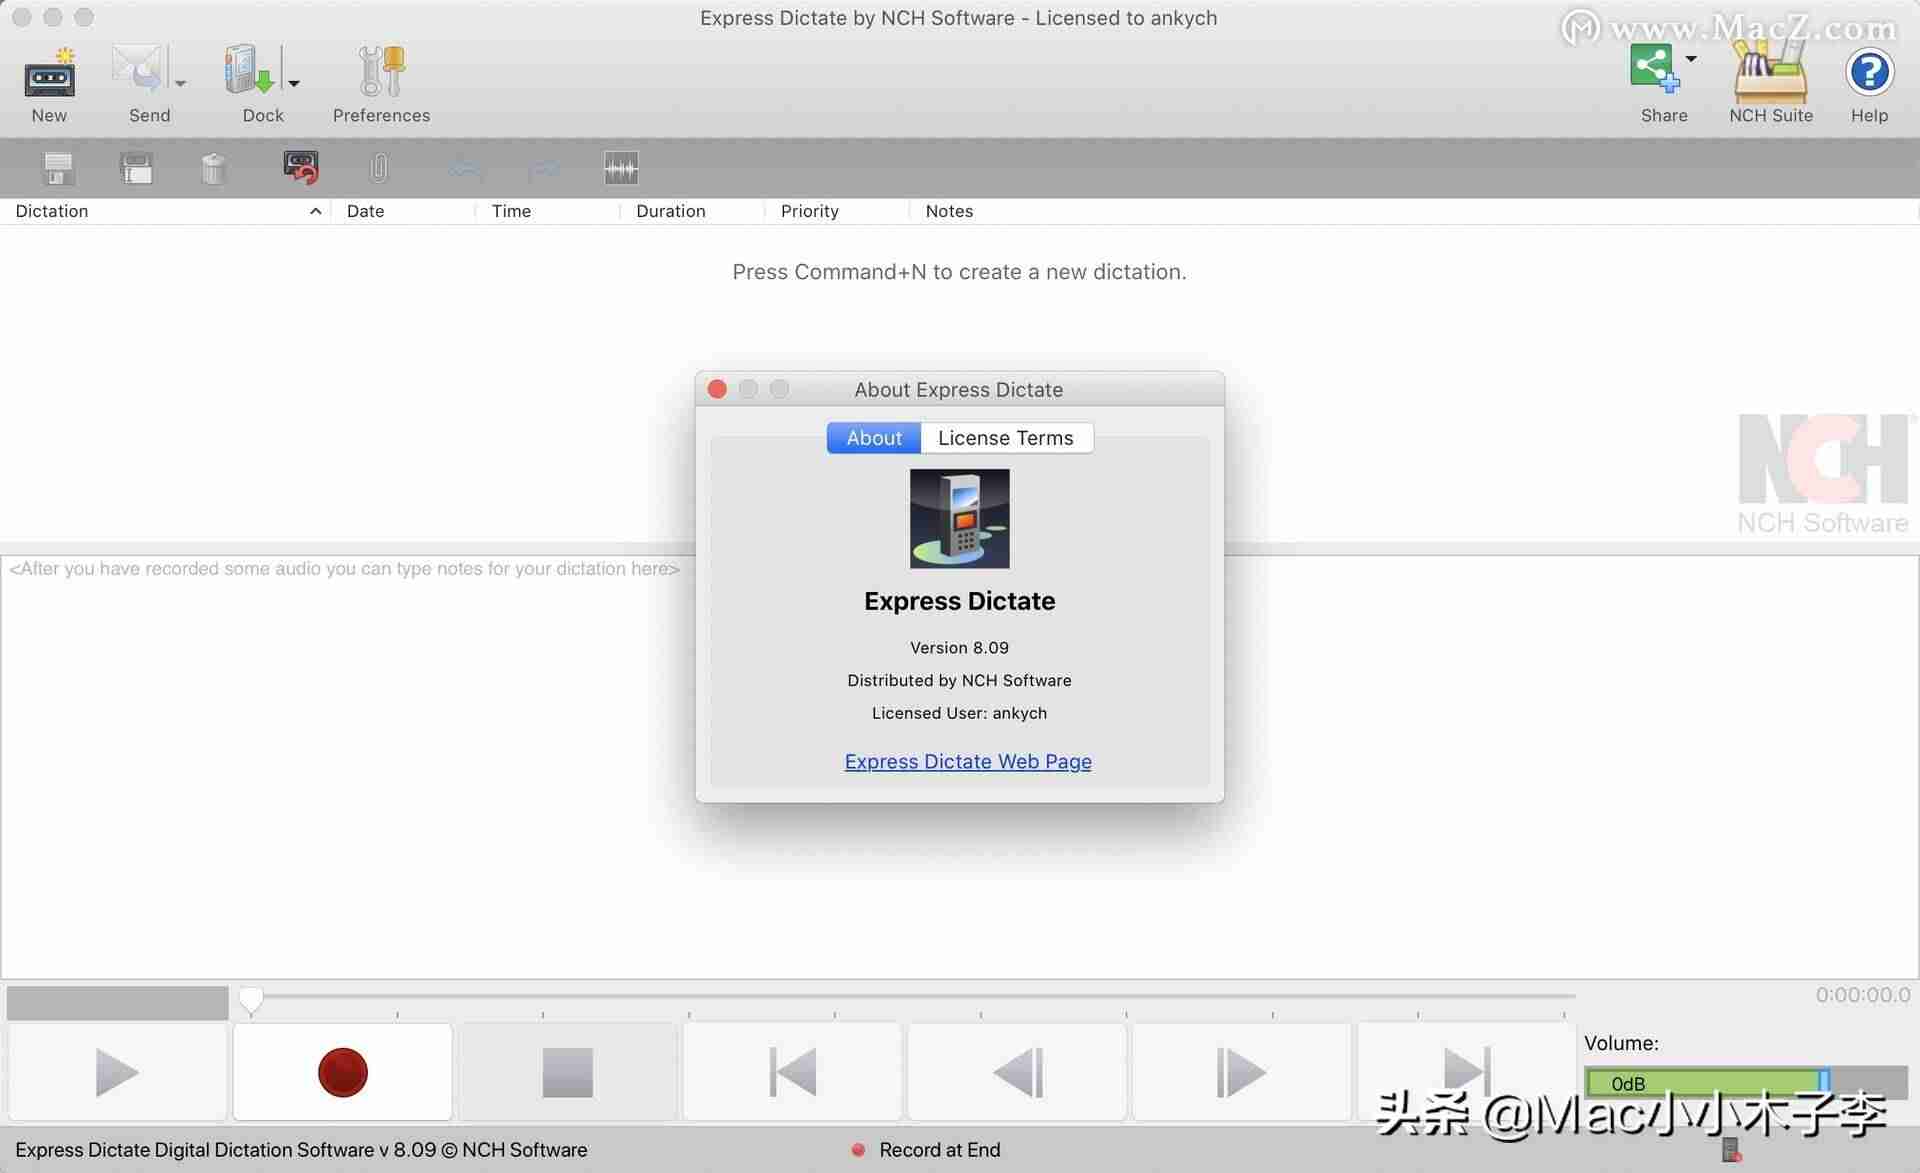Sort list by Priority column
This screenshot has height=1173, width=1920.
pos(838,211)
